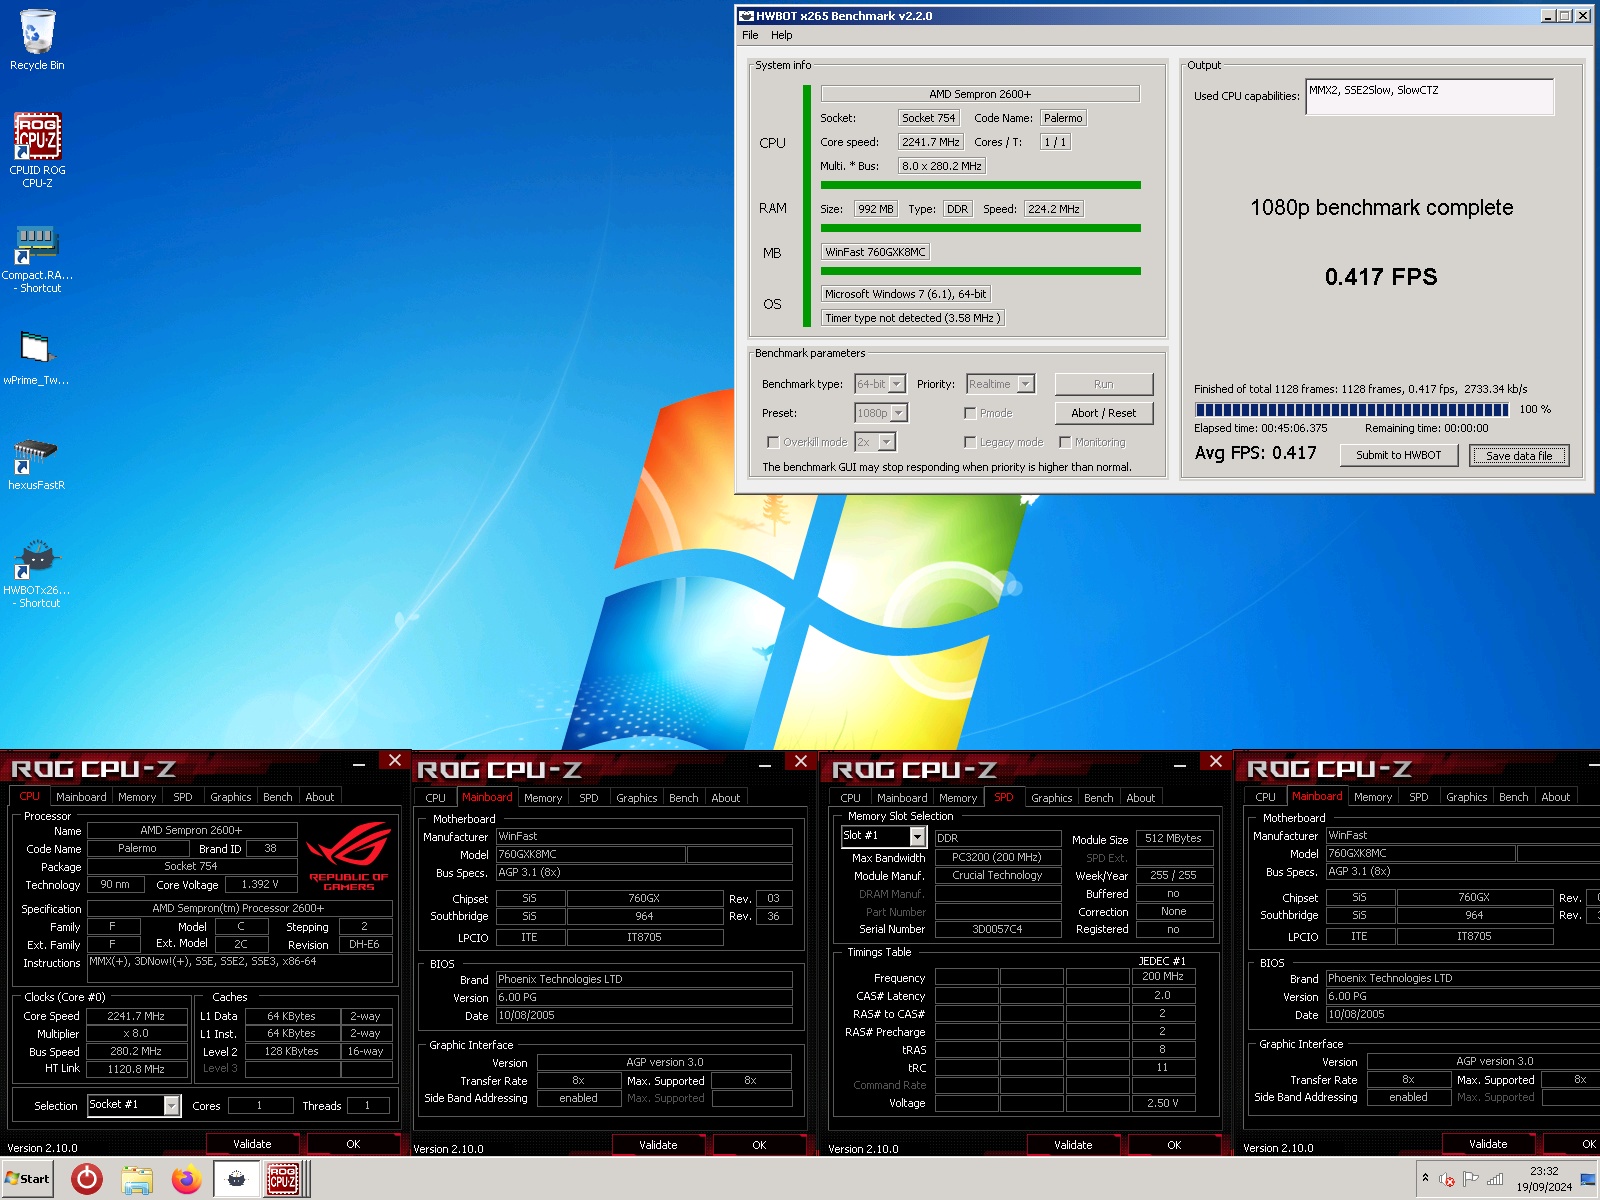The image size is (1600, 1200).
Task: Open the Help menu in HWBOT x265
Action: [x=781, y=35]
